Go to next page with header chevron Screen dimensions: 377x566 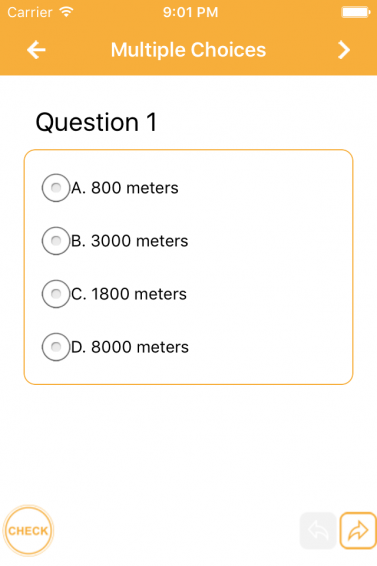point(344,50)
